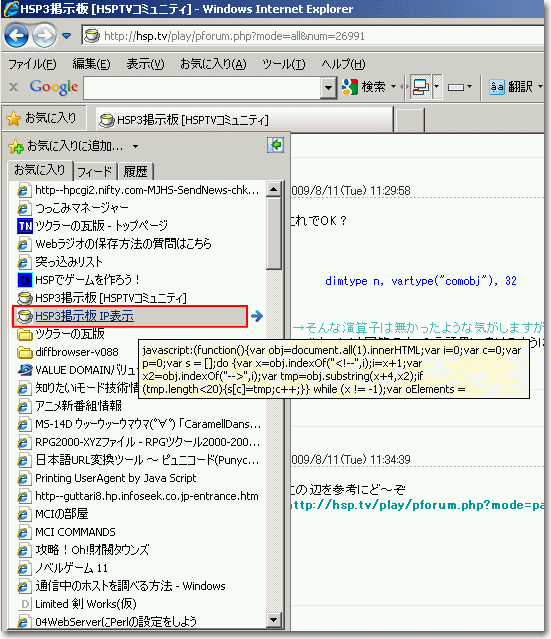Click the address bar URL field
551x639 pixels.
[x=314, y=36]
